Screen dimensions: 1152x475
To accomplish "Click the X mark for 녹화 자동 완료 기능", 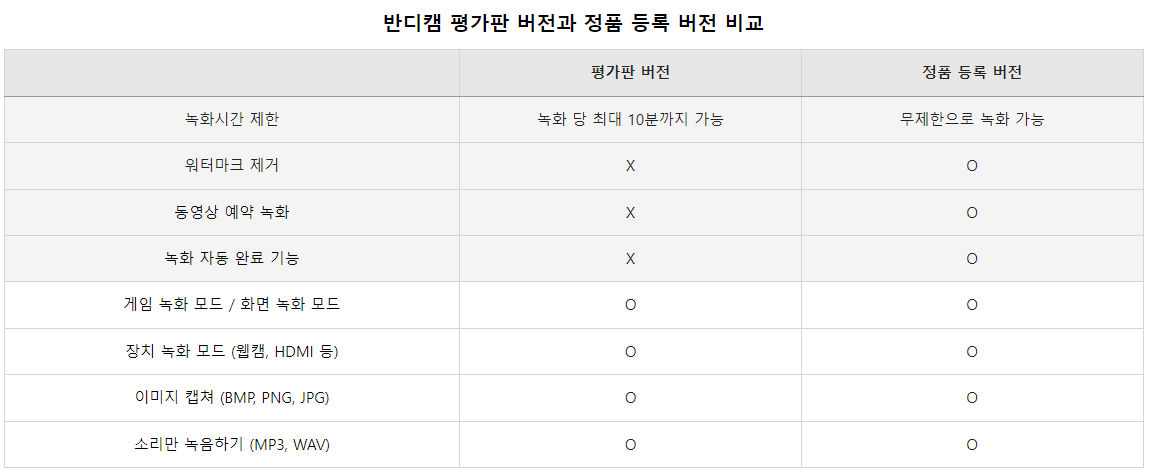I will [x=630, y=258].
